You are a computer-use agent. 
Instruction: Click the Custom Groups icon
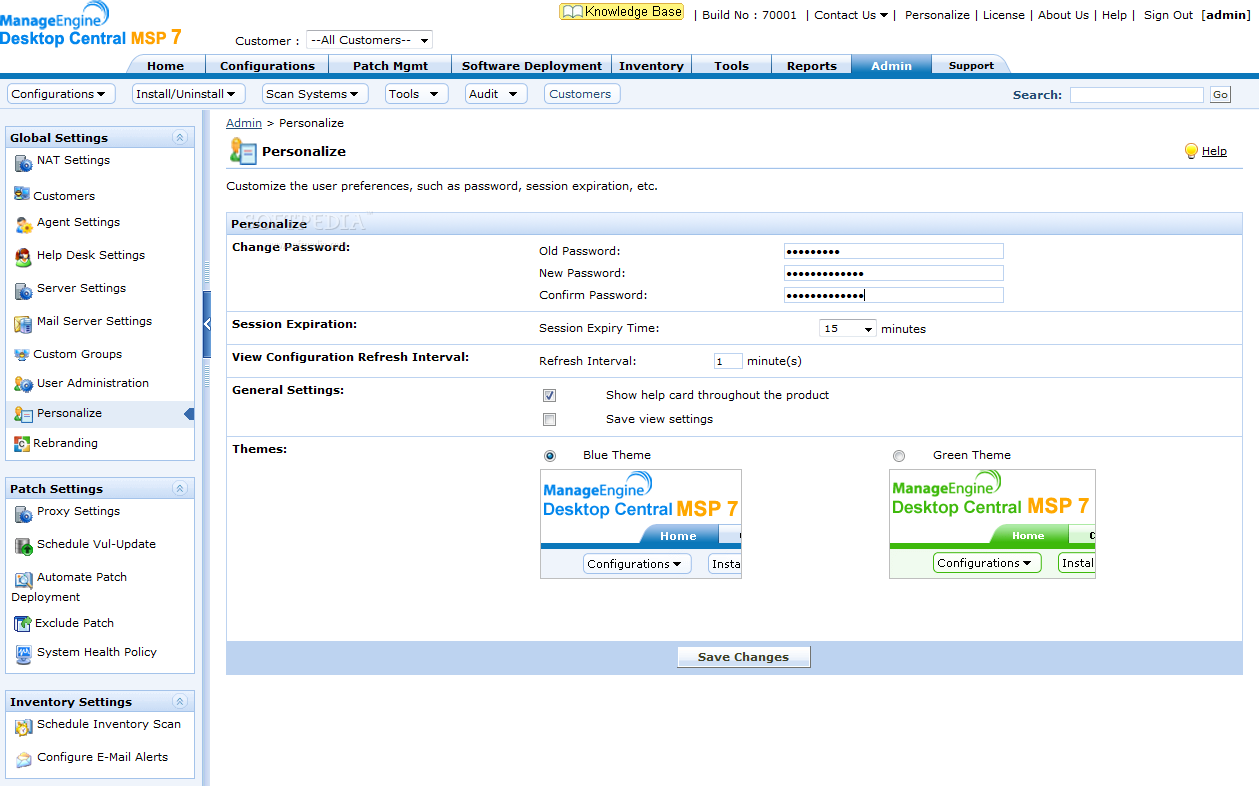tap(22, 354)
